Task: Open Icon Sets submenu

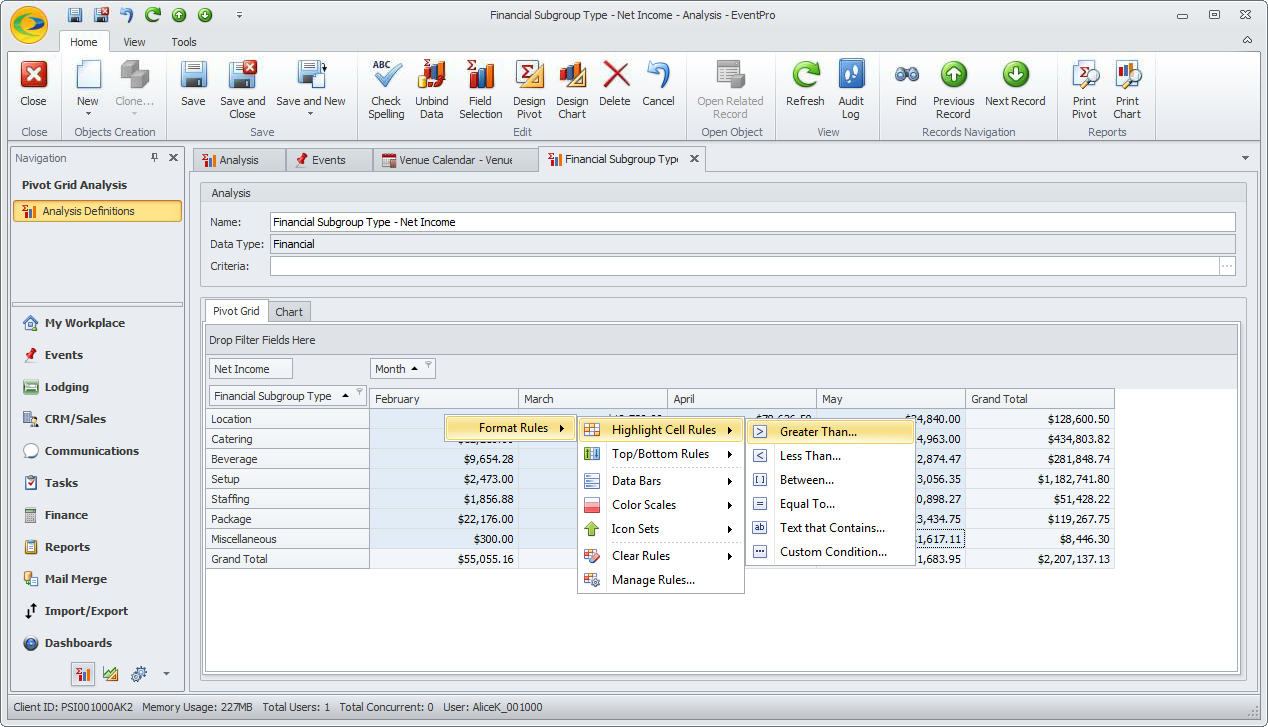Action: pyautogui.click(x=660, y=529)
